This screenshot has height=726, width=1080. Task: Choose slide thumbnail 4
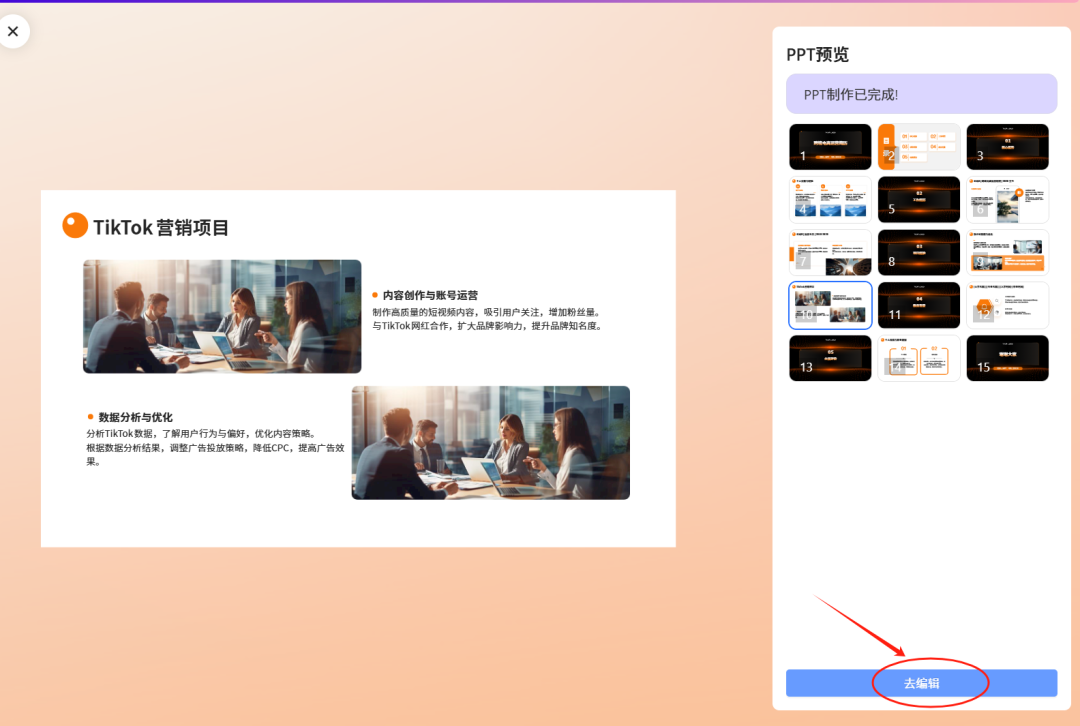(830, 200)
